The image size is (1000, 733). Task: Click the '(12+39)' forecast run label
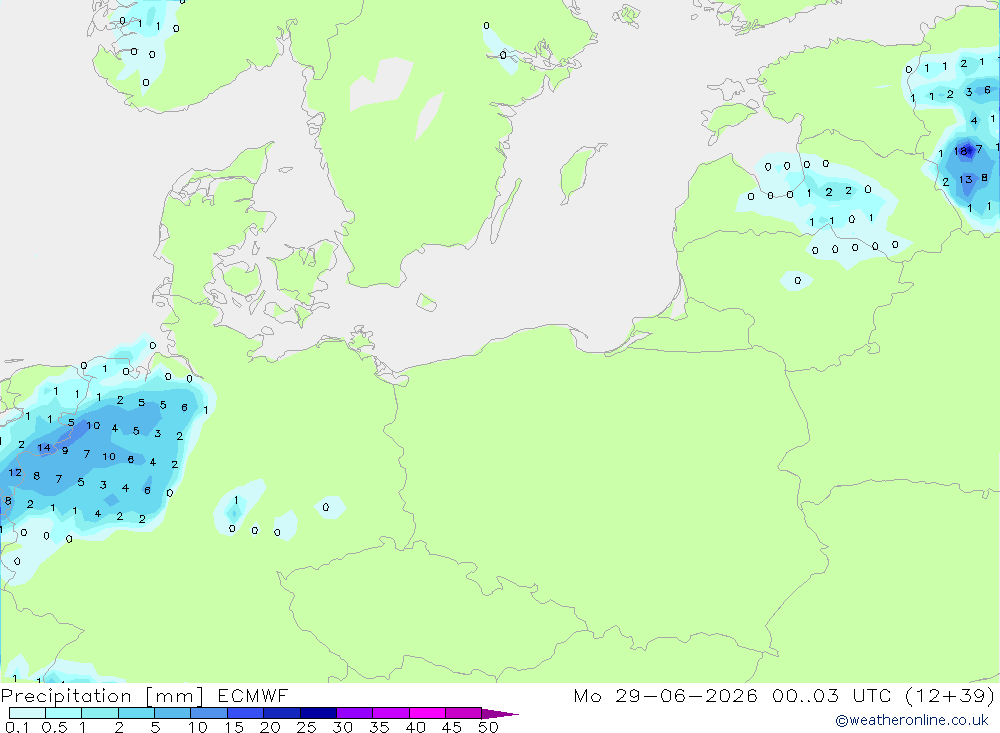pyautogui.click(x=950, y=695)
